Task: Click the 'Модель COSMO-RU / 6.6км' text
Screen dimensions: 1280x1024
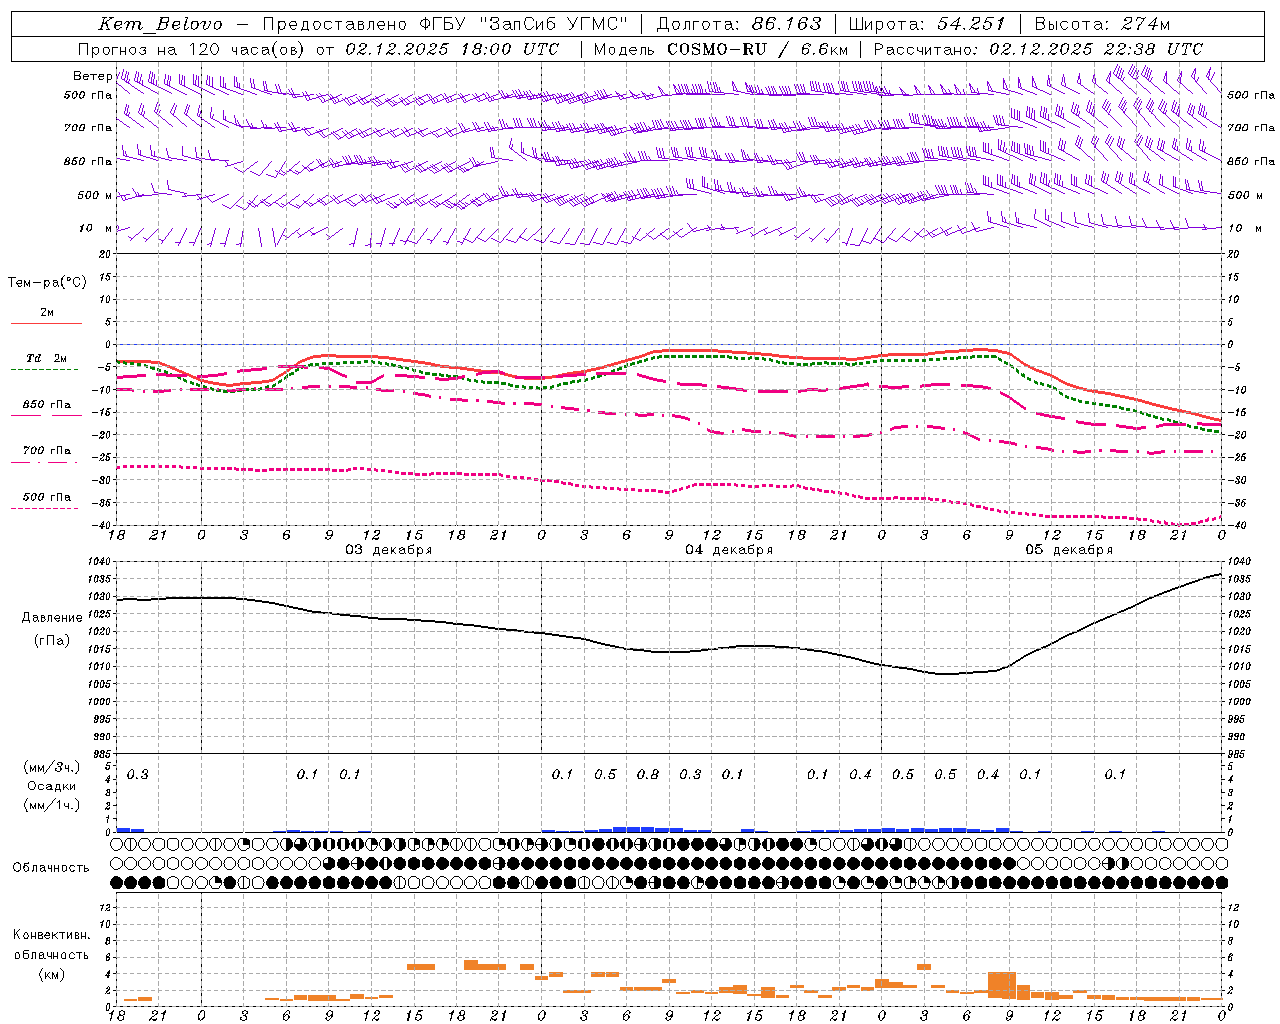Action: click(x=721, y=49)
